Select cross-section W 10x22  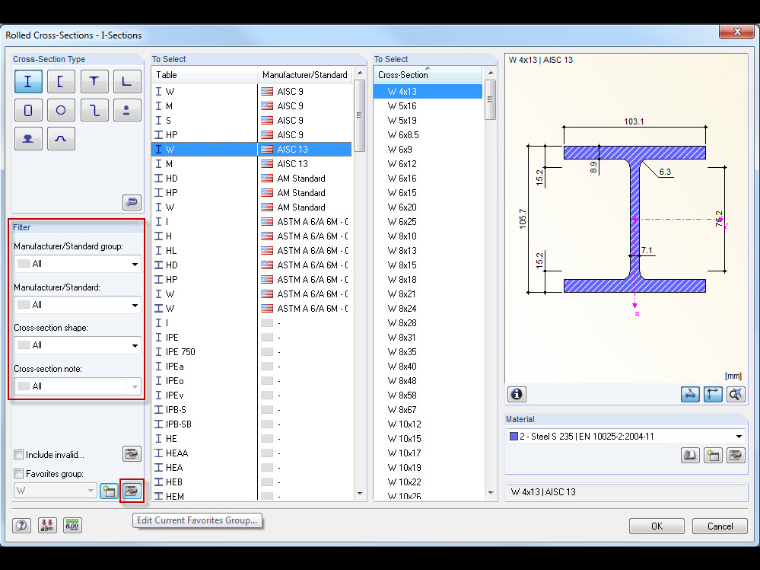click(x=428, y=482)
